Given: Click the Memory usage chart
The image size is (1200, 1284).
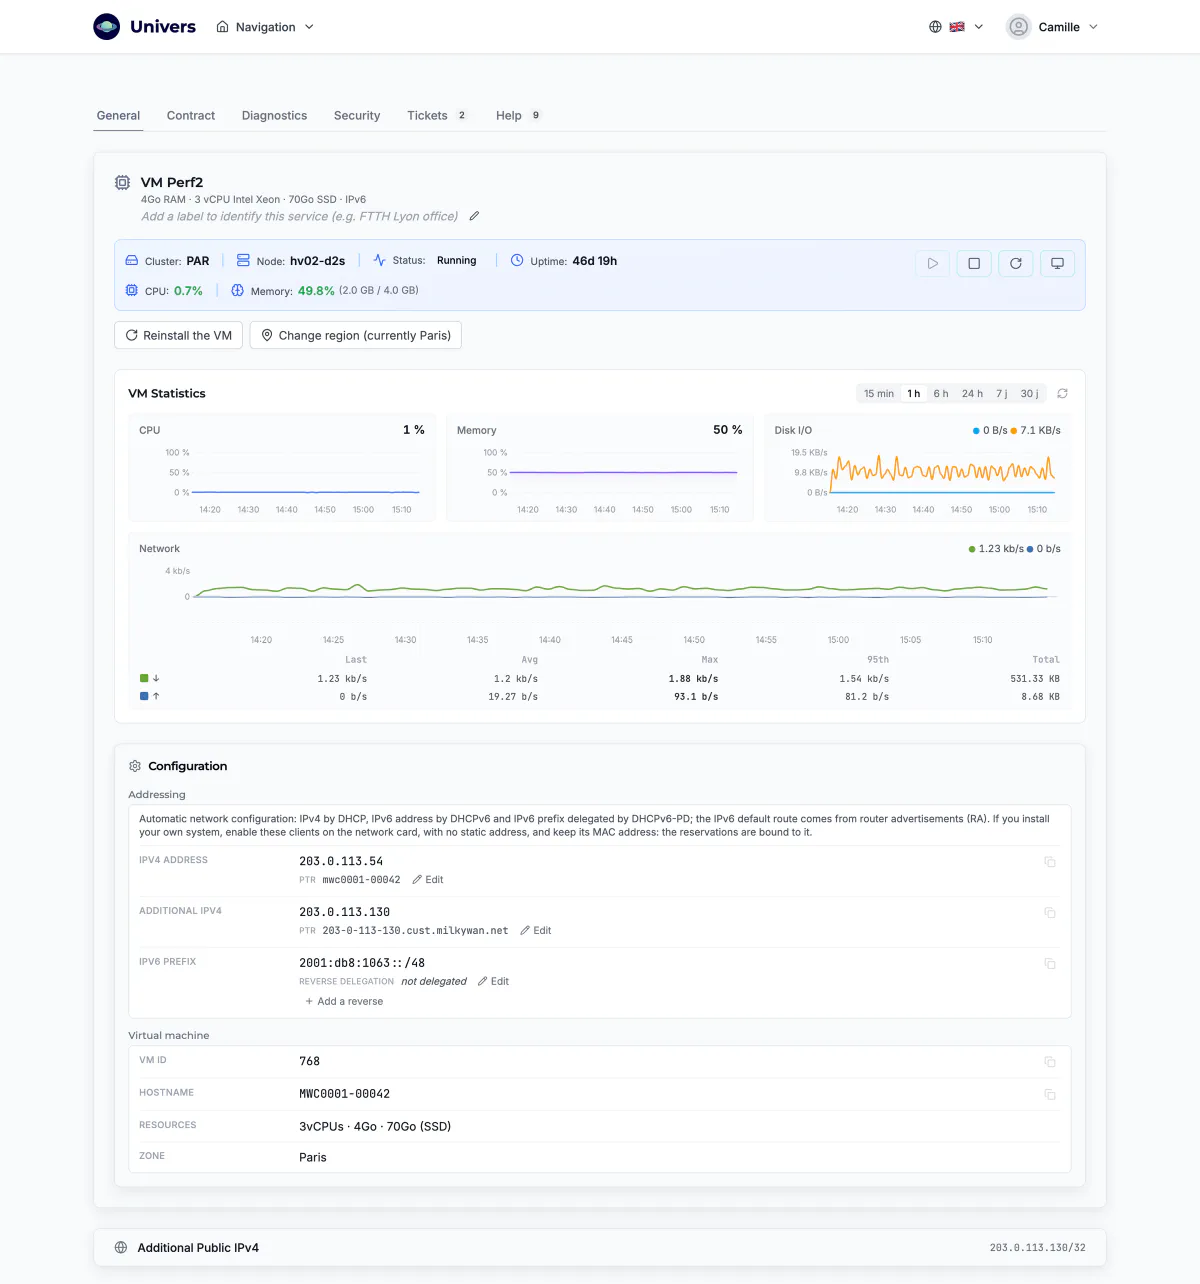Looking at the screenshot, I should (600, 467).
